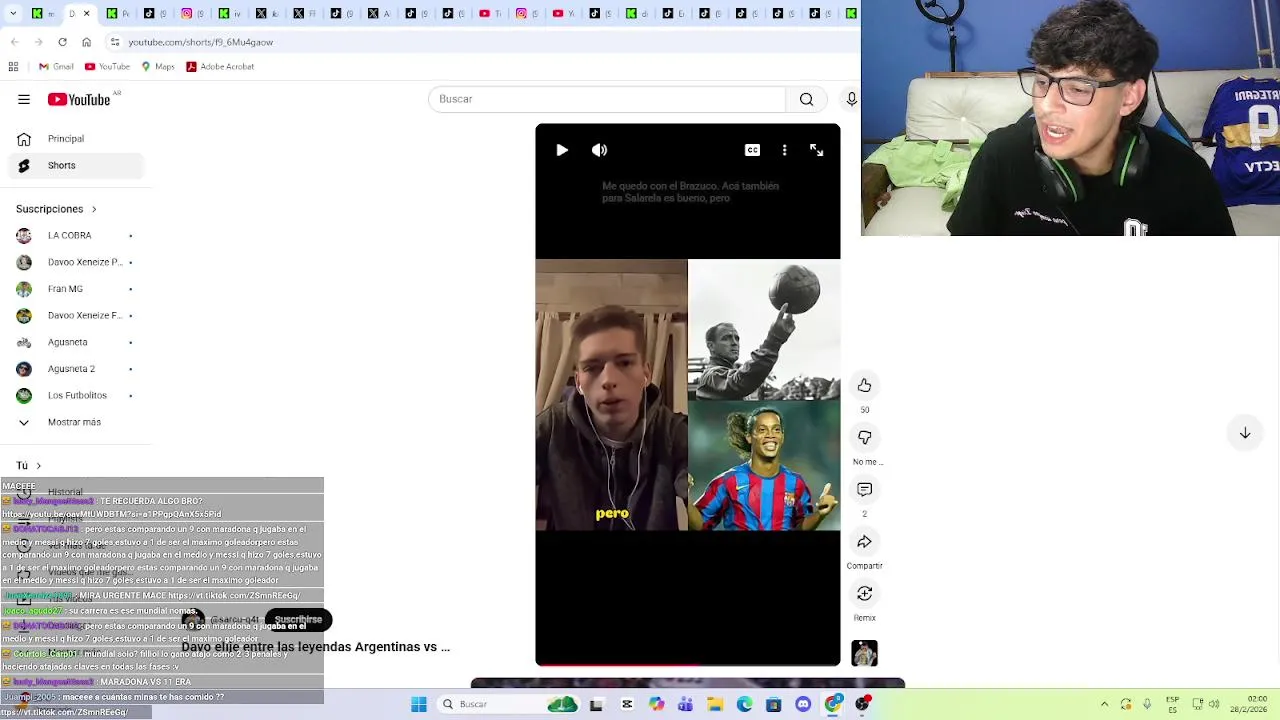Reload the YouTube page
The height and width of the screenshot is (720, 1280).
pyautogui.click(x=62, y=42)
